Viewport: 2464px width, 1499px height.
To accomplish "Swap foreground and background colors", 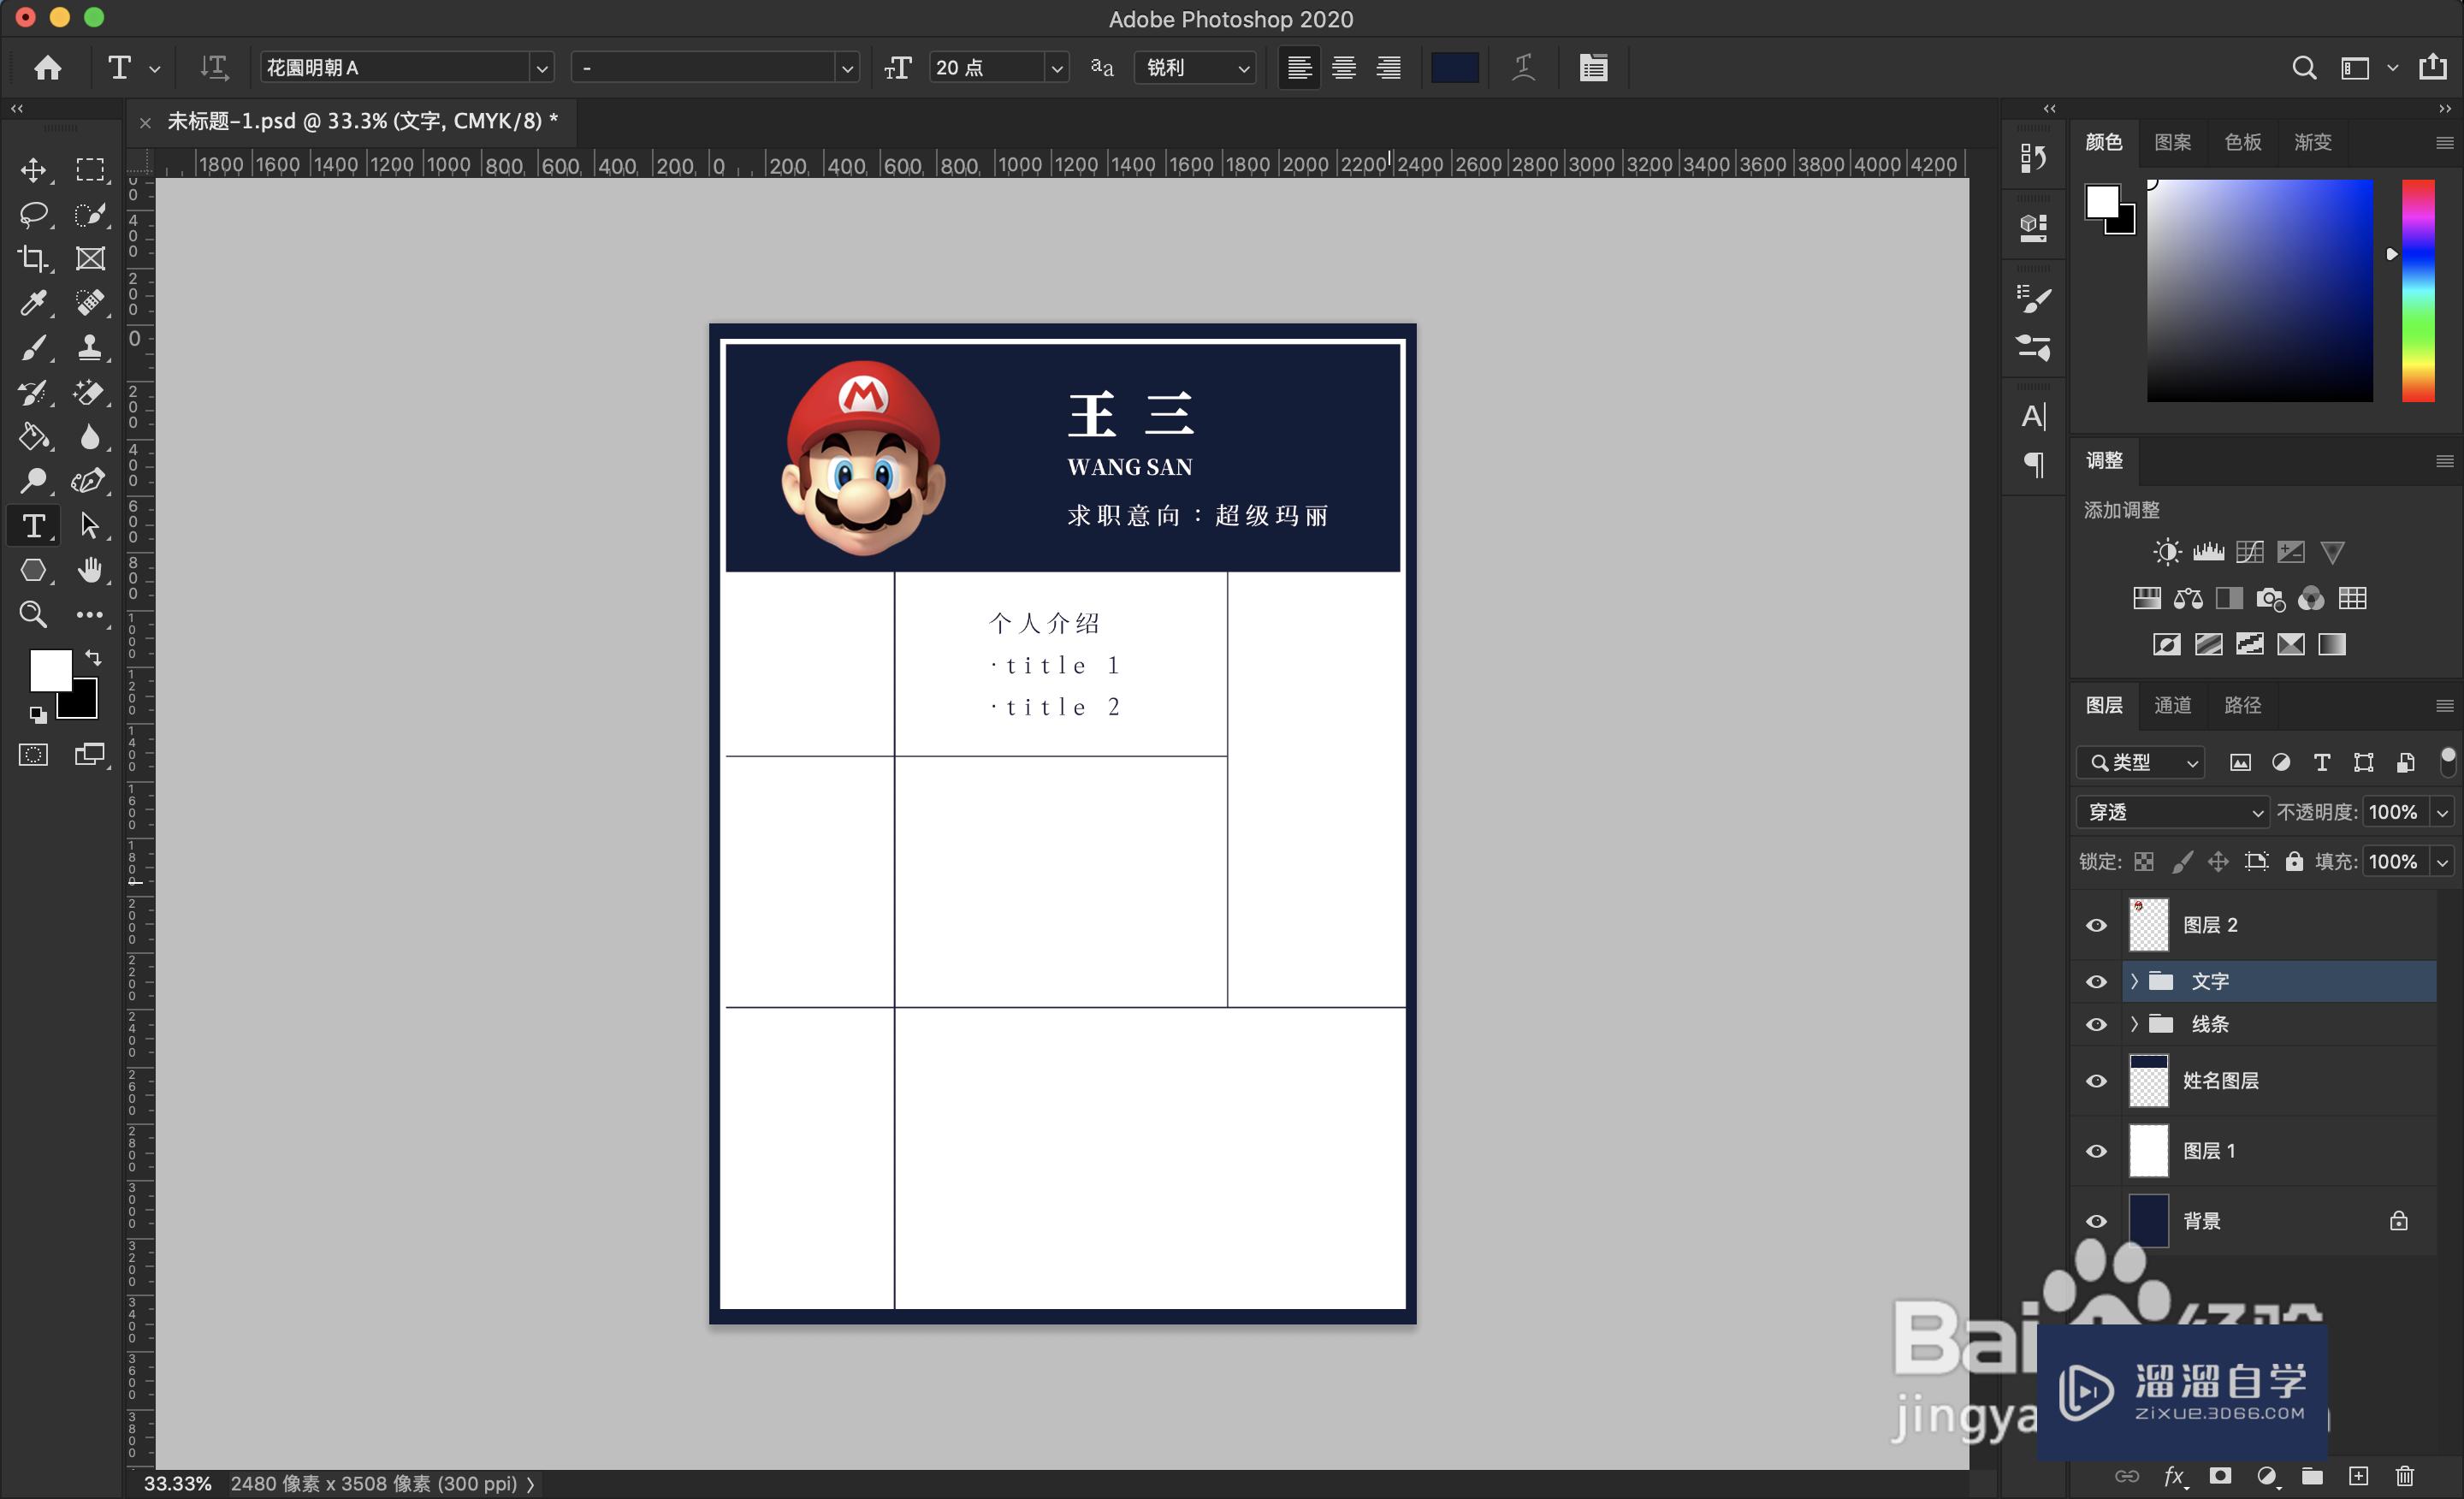I will tap(93, 657).
